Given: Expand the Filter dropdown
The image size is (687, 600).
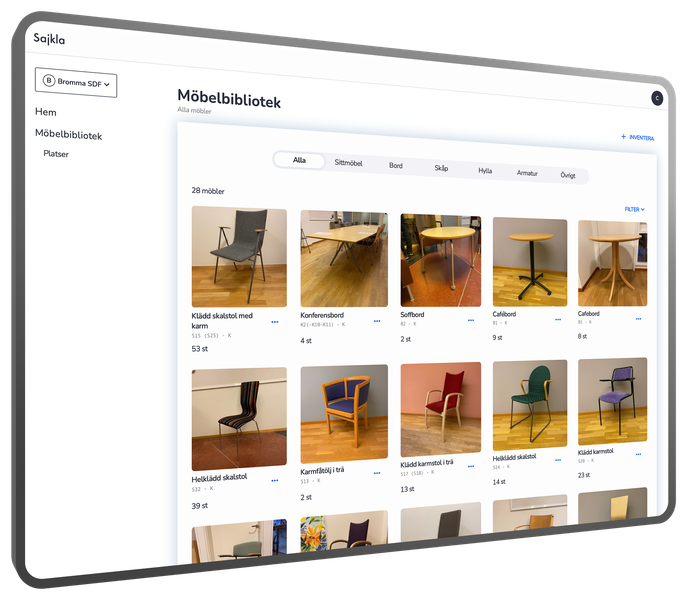Looking at the screenshot, I should [634, 209].
